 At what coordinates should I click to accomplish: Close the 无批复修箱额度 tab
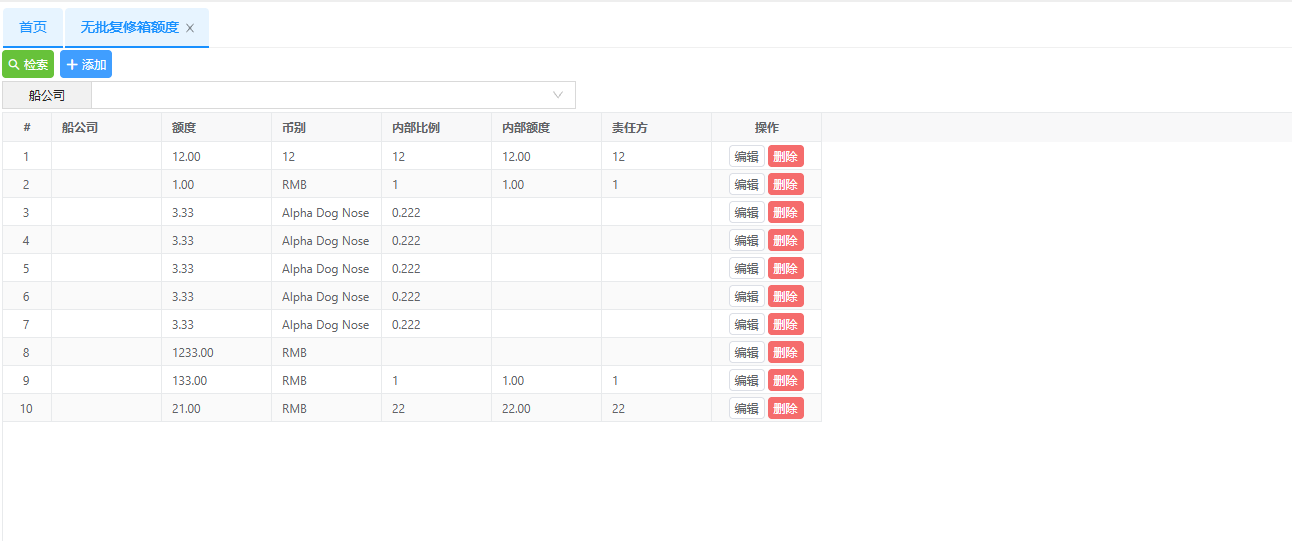tap(190, 28)
